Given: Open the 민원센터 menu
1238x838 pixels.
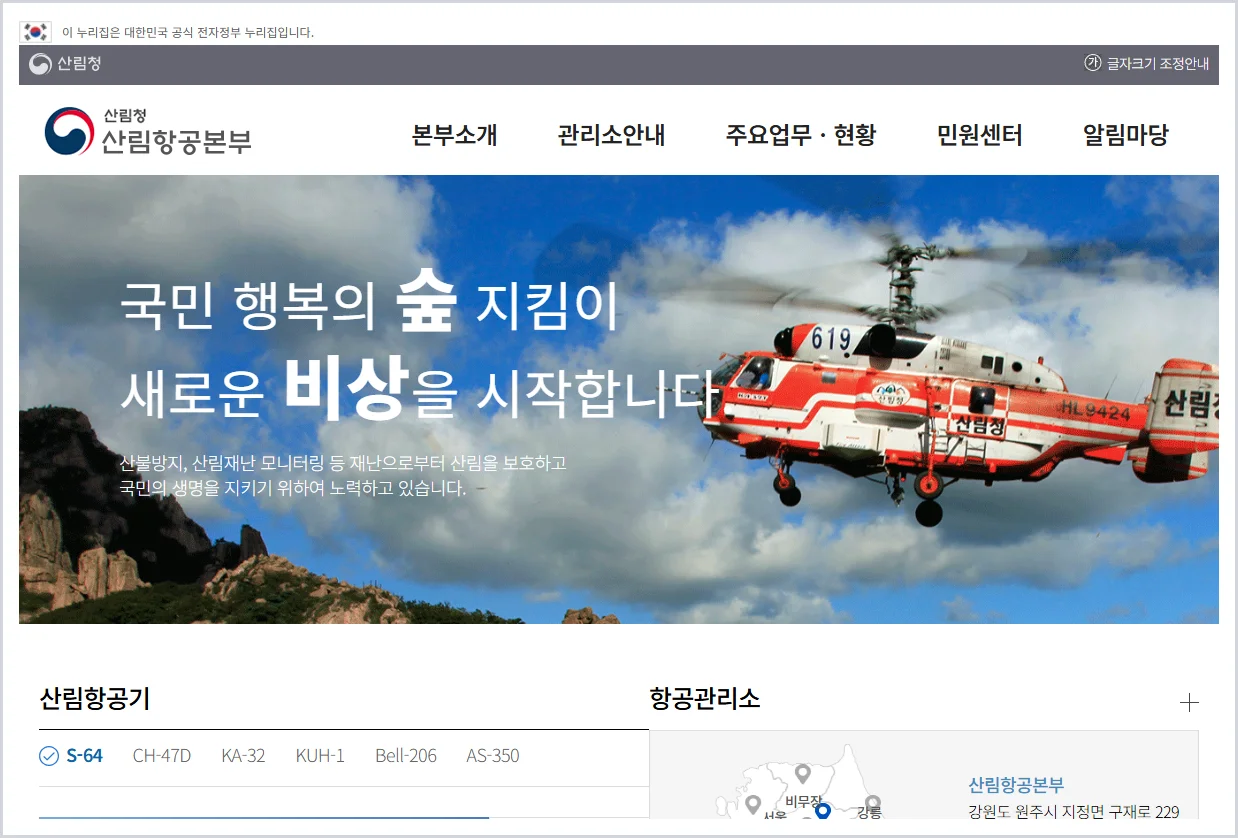Looking at the screenshot, I should coord(980,135).
